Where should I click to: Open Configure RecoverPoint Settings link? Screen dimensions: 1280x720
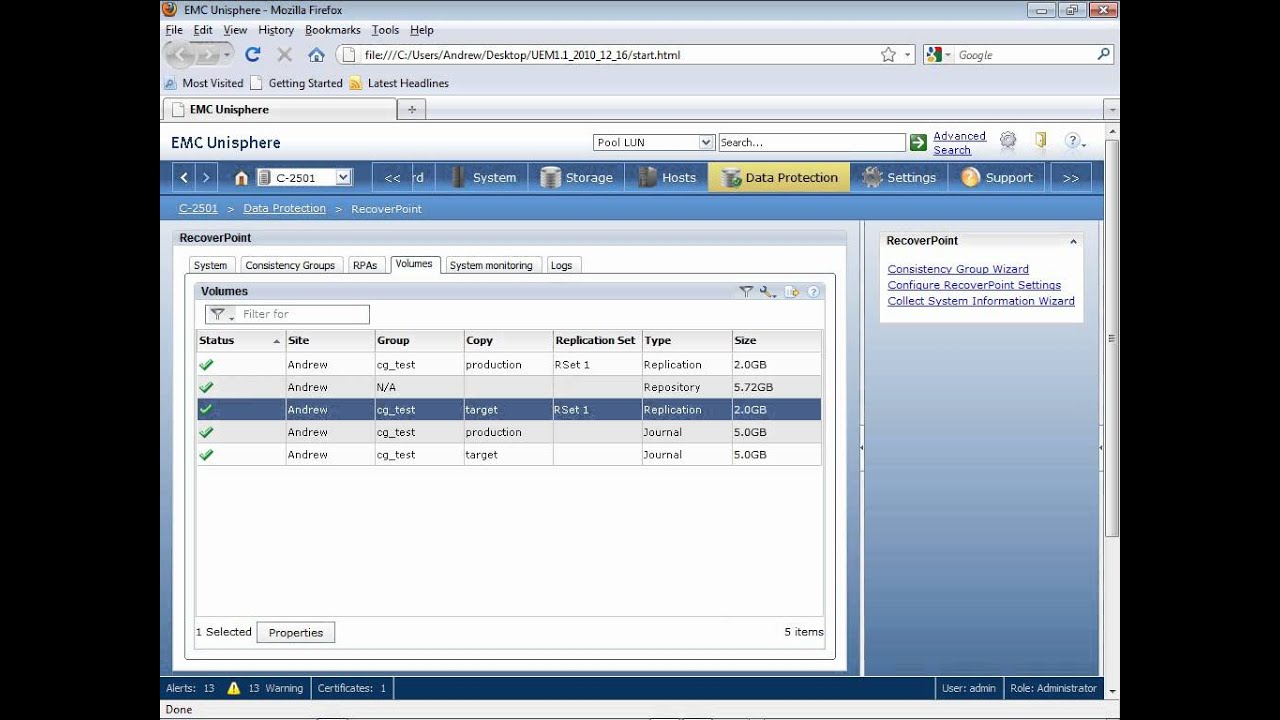point(974,285)
